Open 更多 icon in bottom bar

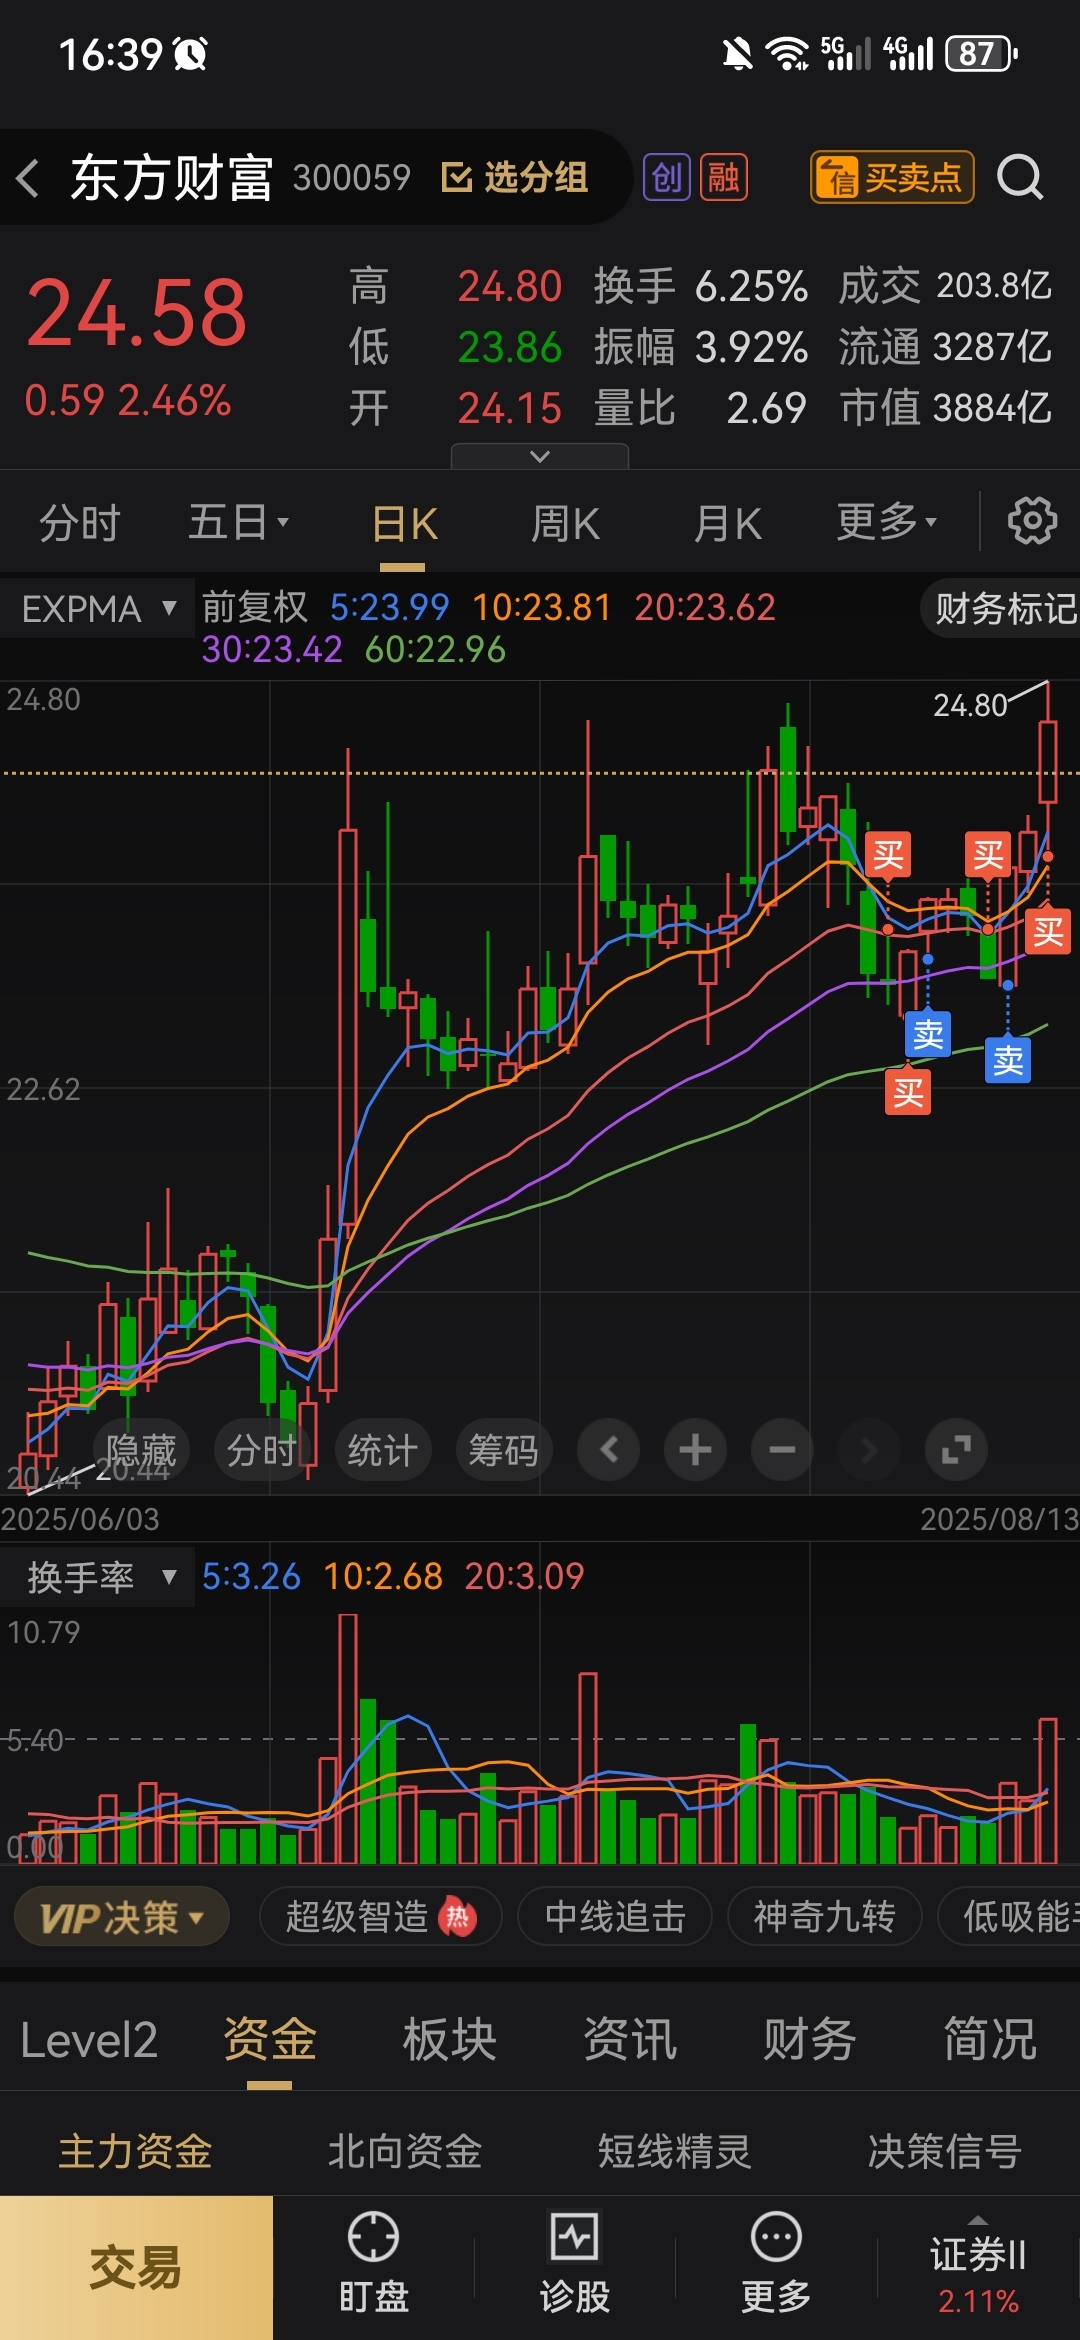point(776,2264)
